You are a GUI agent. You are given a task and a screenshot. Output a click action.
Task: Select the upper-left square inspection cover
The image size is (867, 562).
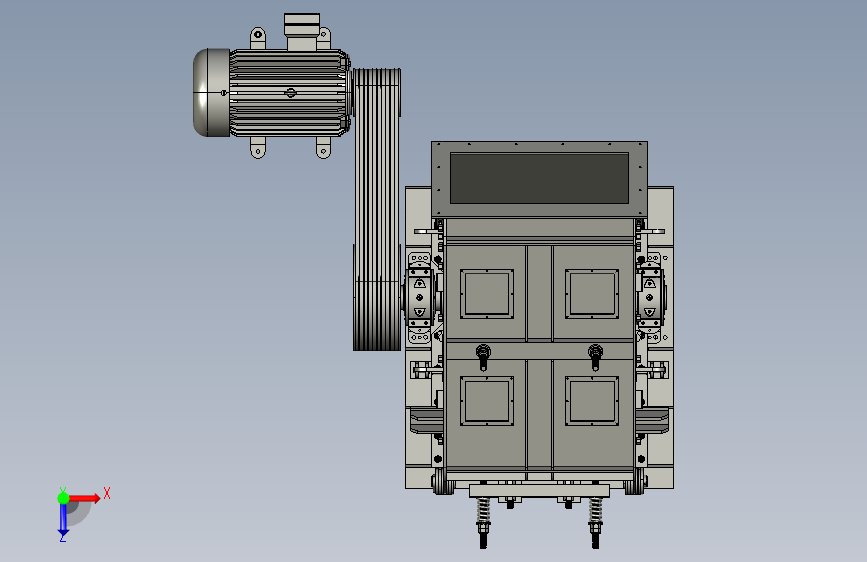(x=487, y=294)
